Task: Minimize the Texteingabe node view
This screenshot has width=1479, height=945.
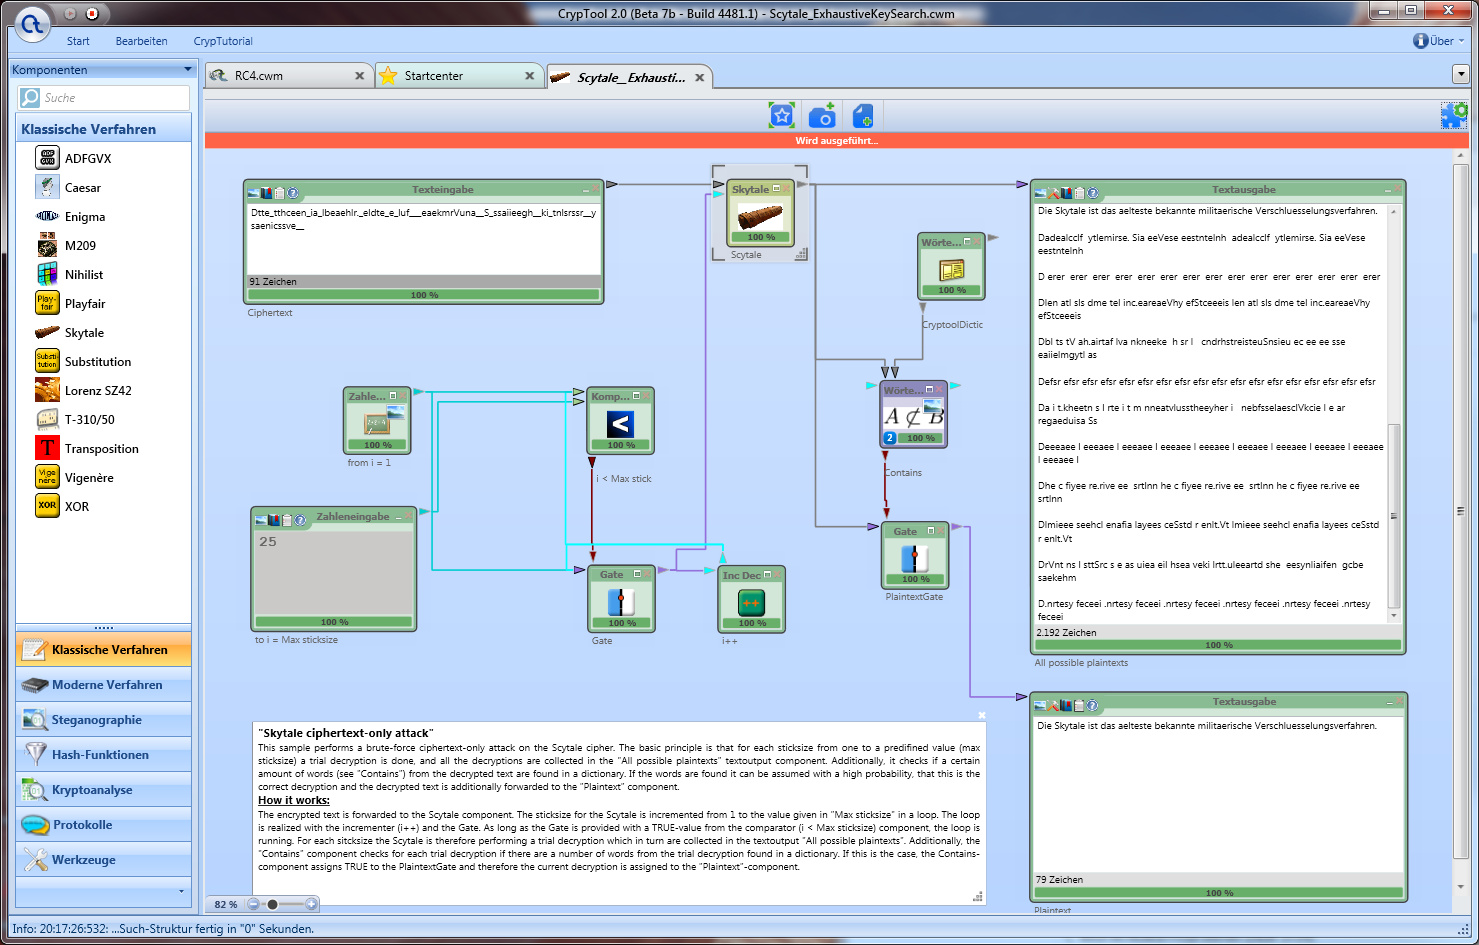Action: pos(586,190)
